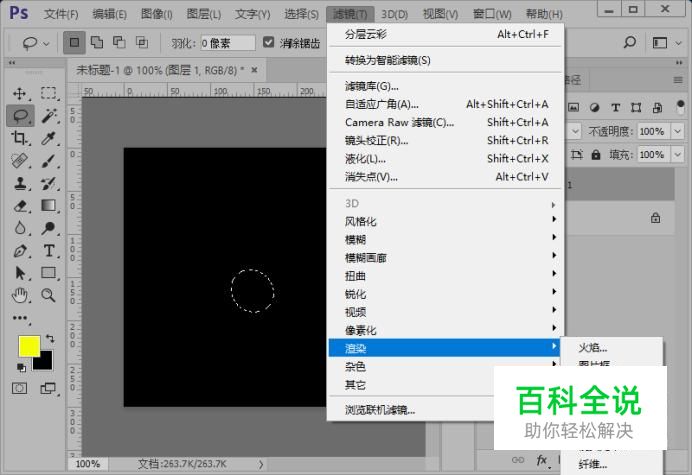Expand the 扭曲 filter submenu

point(445,276)
